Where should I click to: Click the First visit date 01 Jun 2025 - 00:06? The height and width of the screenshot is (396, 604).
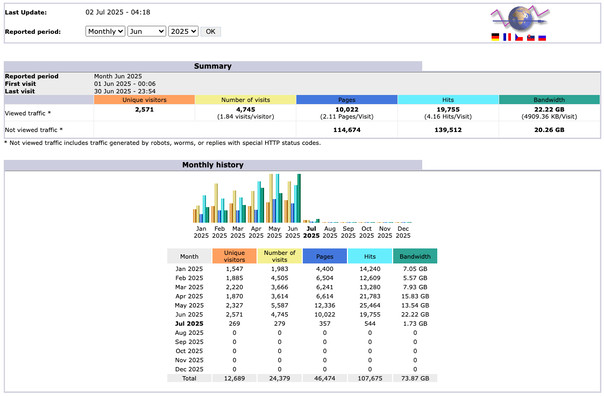coord(125,84)
